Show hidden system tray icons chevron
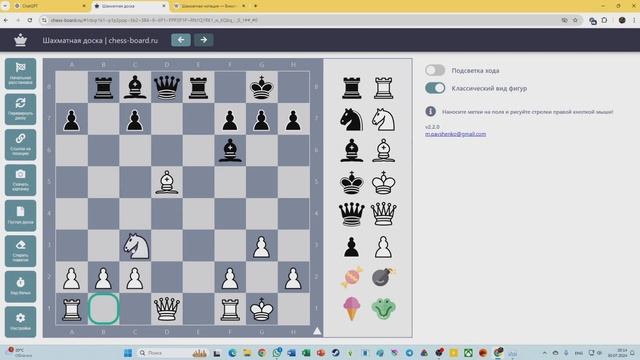 (544, 353)
